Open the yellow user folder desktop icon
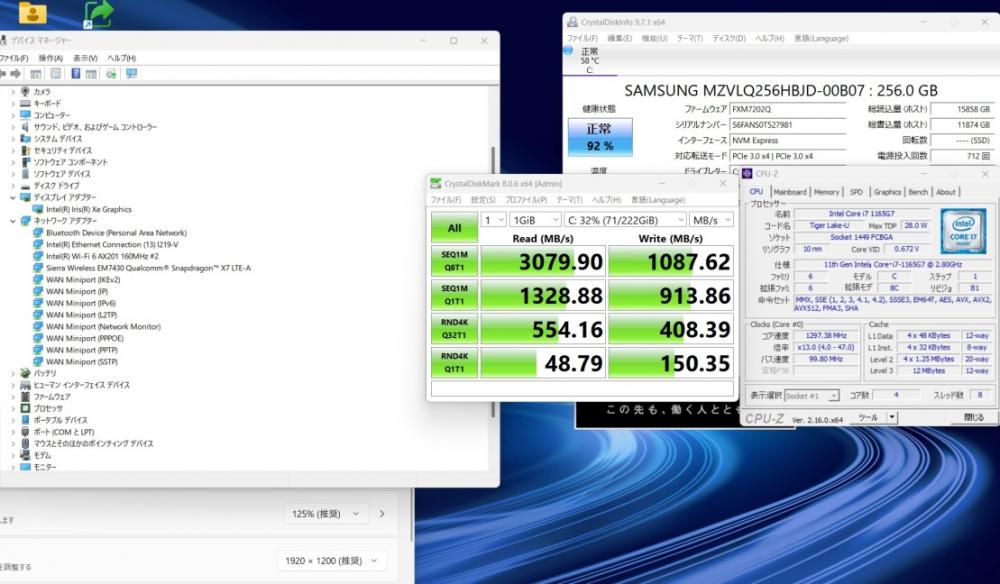The image size is (1000, 584). 33,13
